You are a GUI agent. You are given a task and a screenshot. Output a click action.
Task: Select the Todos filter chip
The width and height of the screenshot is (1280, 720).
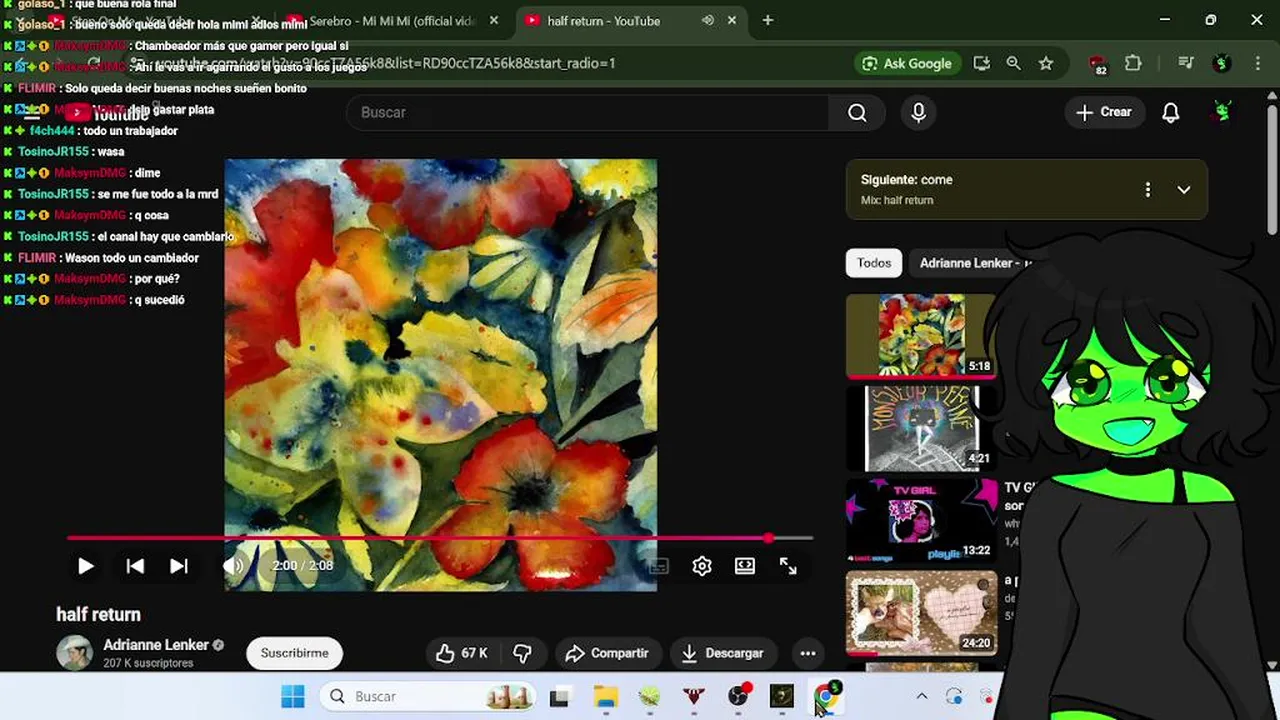[x=874, y=263]
